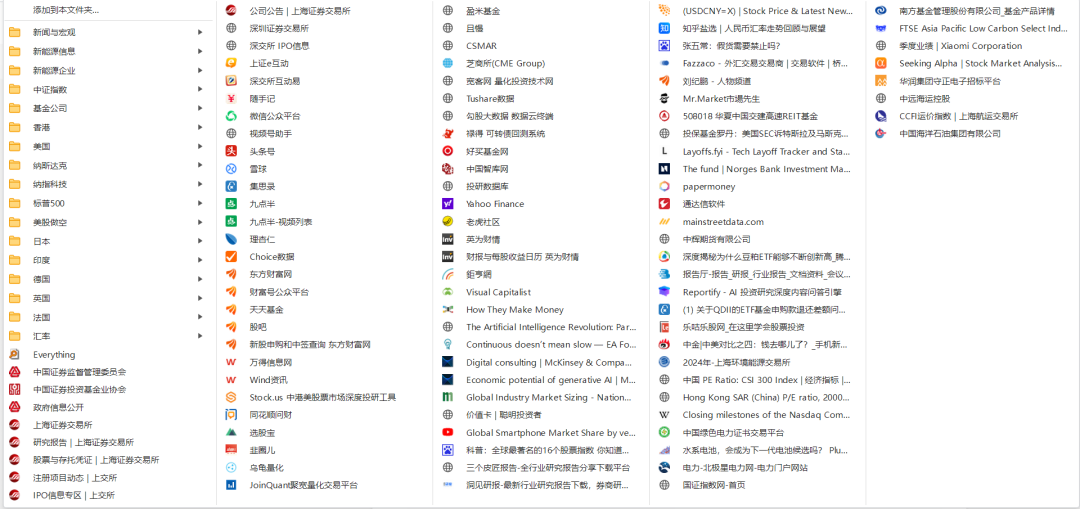This screenshot has width=1080, height=509.
Task: Click the 同花顺问财 favicon
Action: coord(231,415)
